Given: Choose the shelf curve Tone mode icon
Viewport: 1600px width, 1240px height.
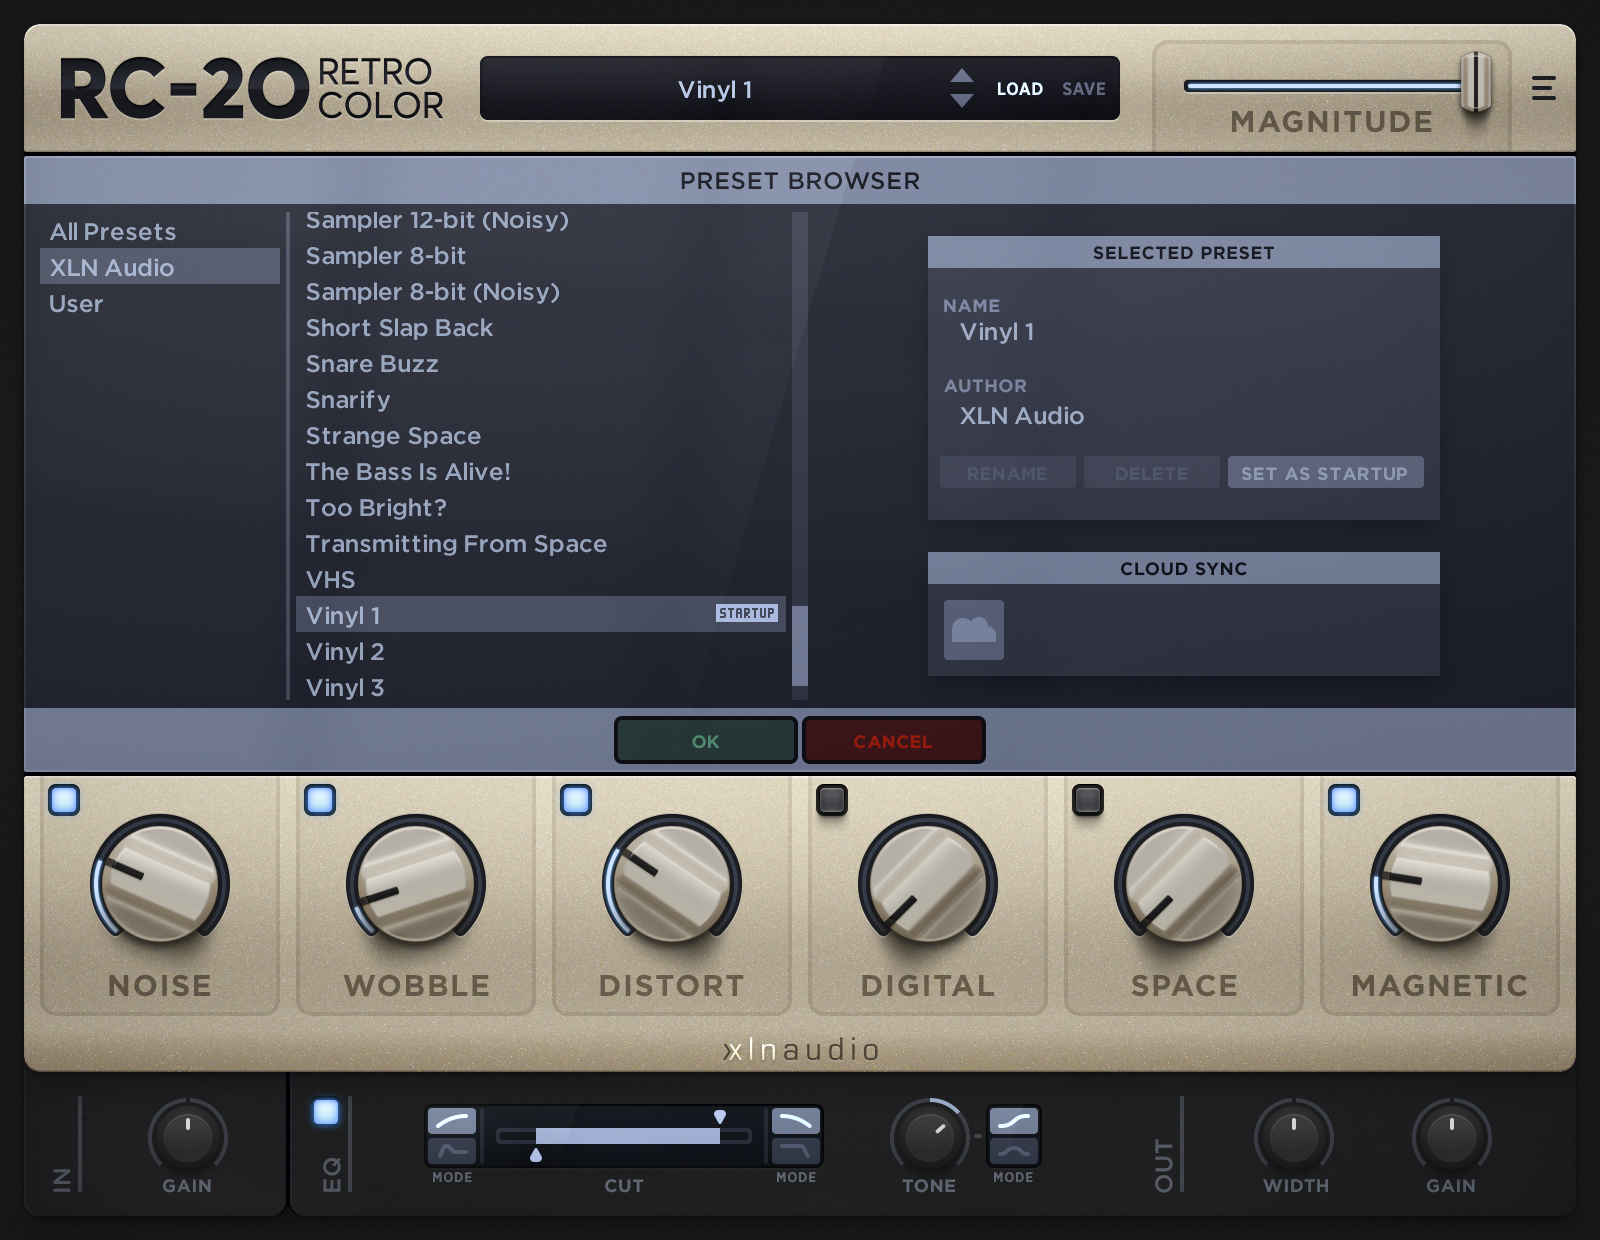Looking at the screenshot, I should [1013, 1121].
